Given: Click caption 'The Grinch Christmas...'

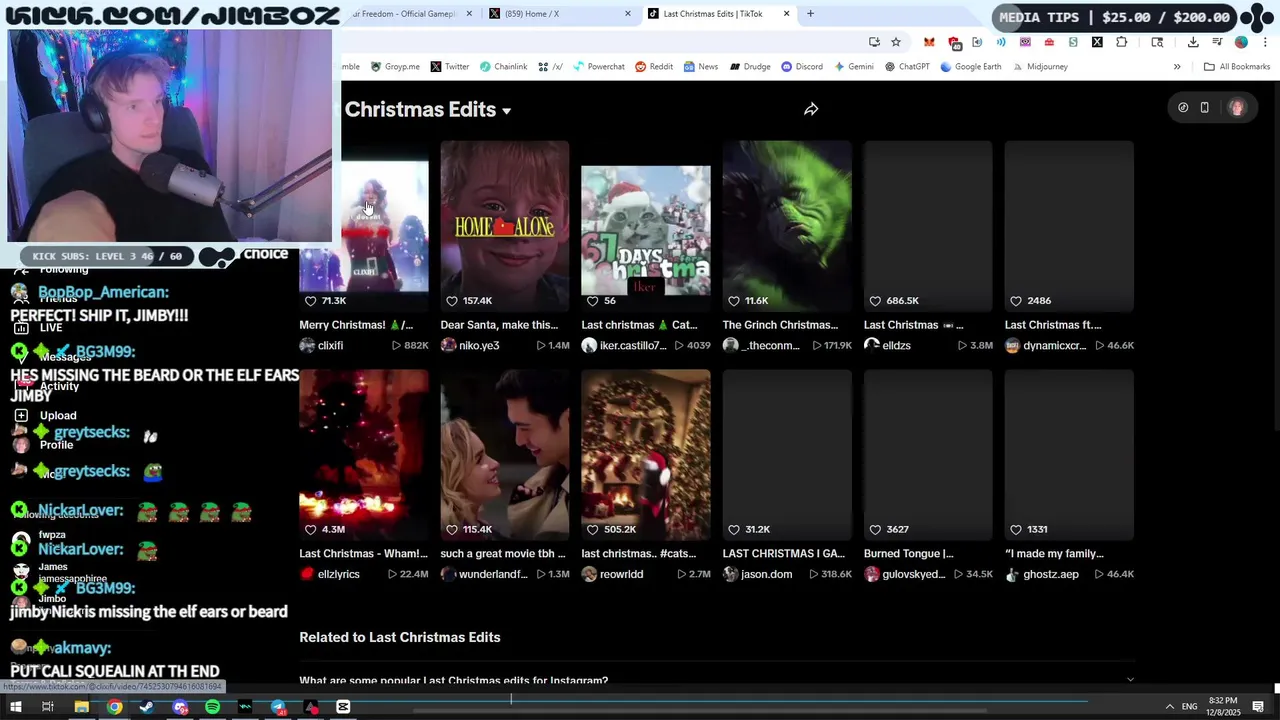Looking at the screenshot, I should tap(780, 325).
